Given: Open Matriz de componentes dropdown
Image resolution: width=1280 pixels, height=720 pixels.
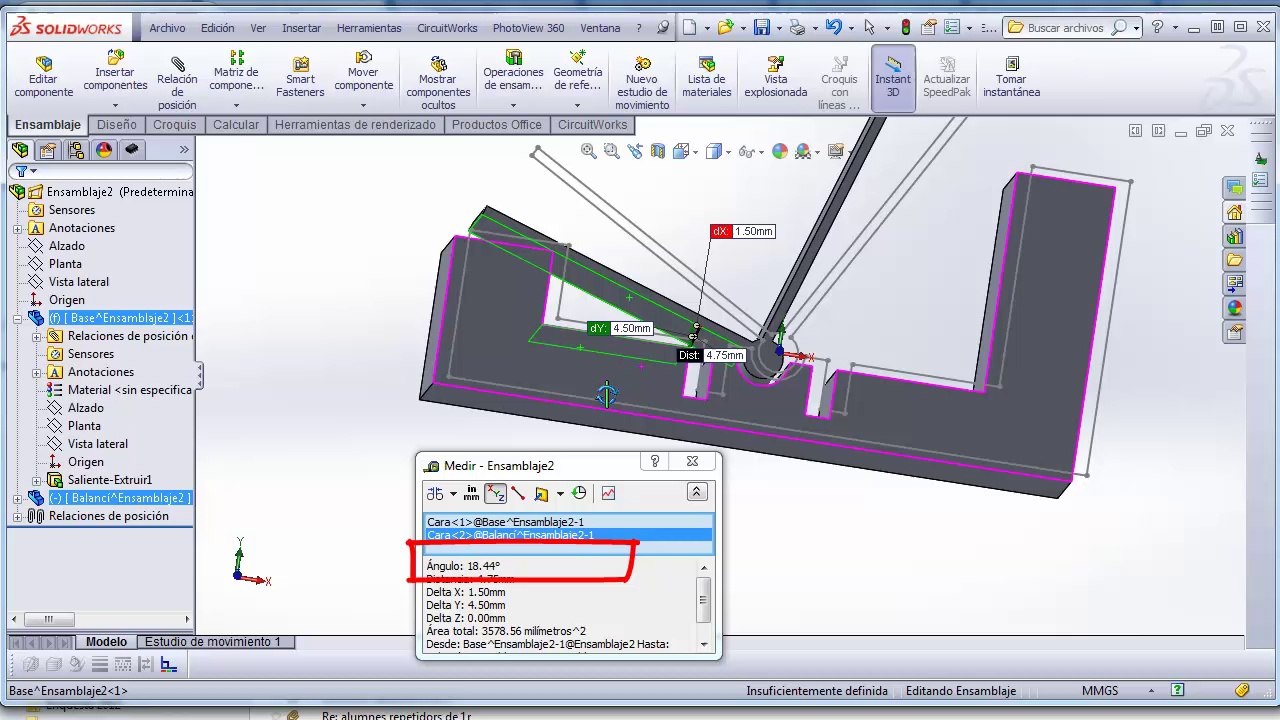Looking at the screenshot, I should [x=236, y=104].
